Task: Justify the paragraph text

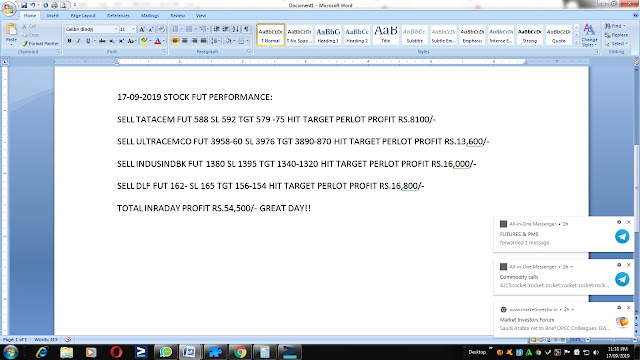Action: click(203, 41)
